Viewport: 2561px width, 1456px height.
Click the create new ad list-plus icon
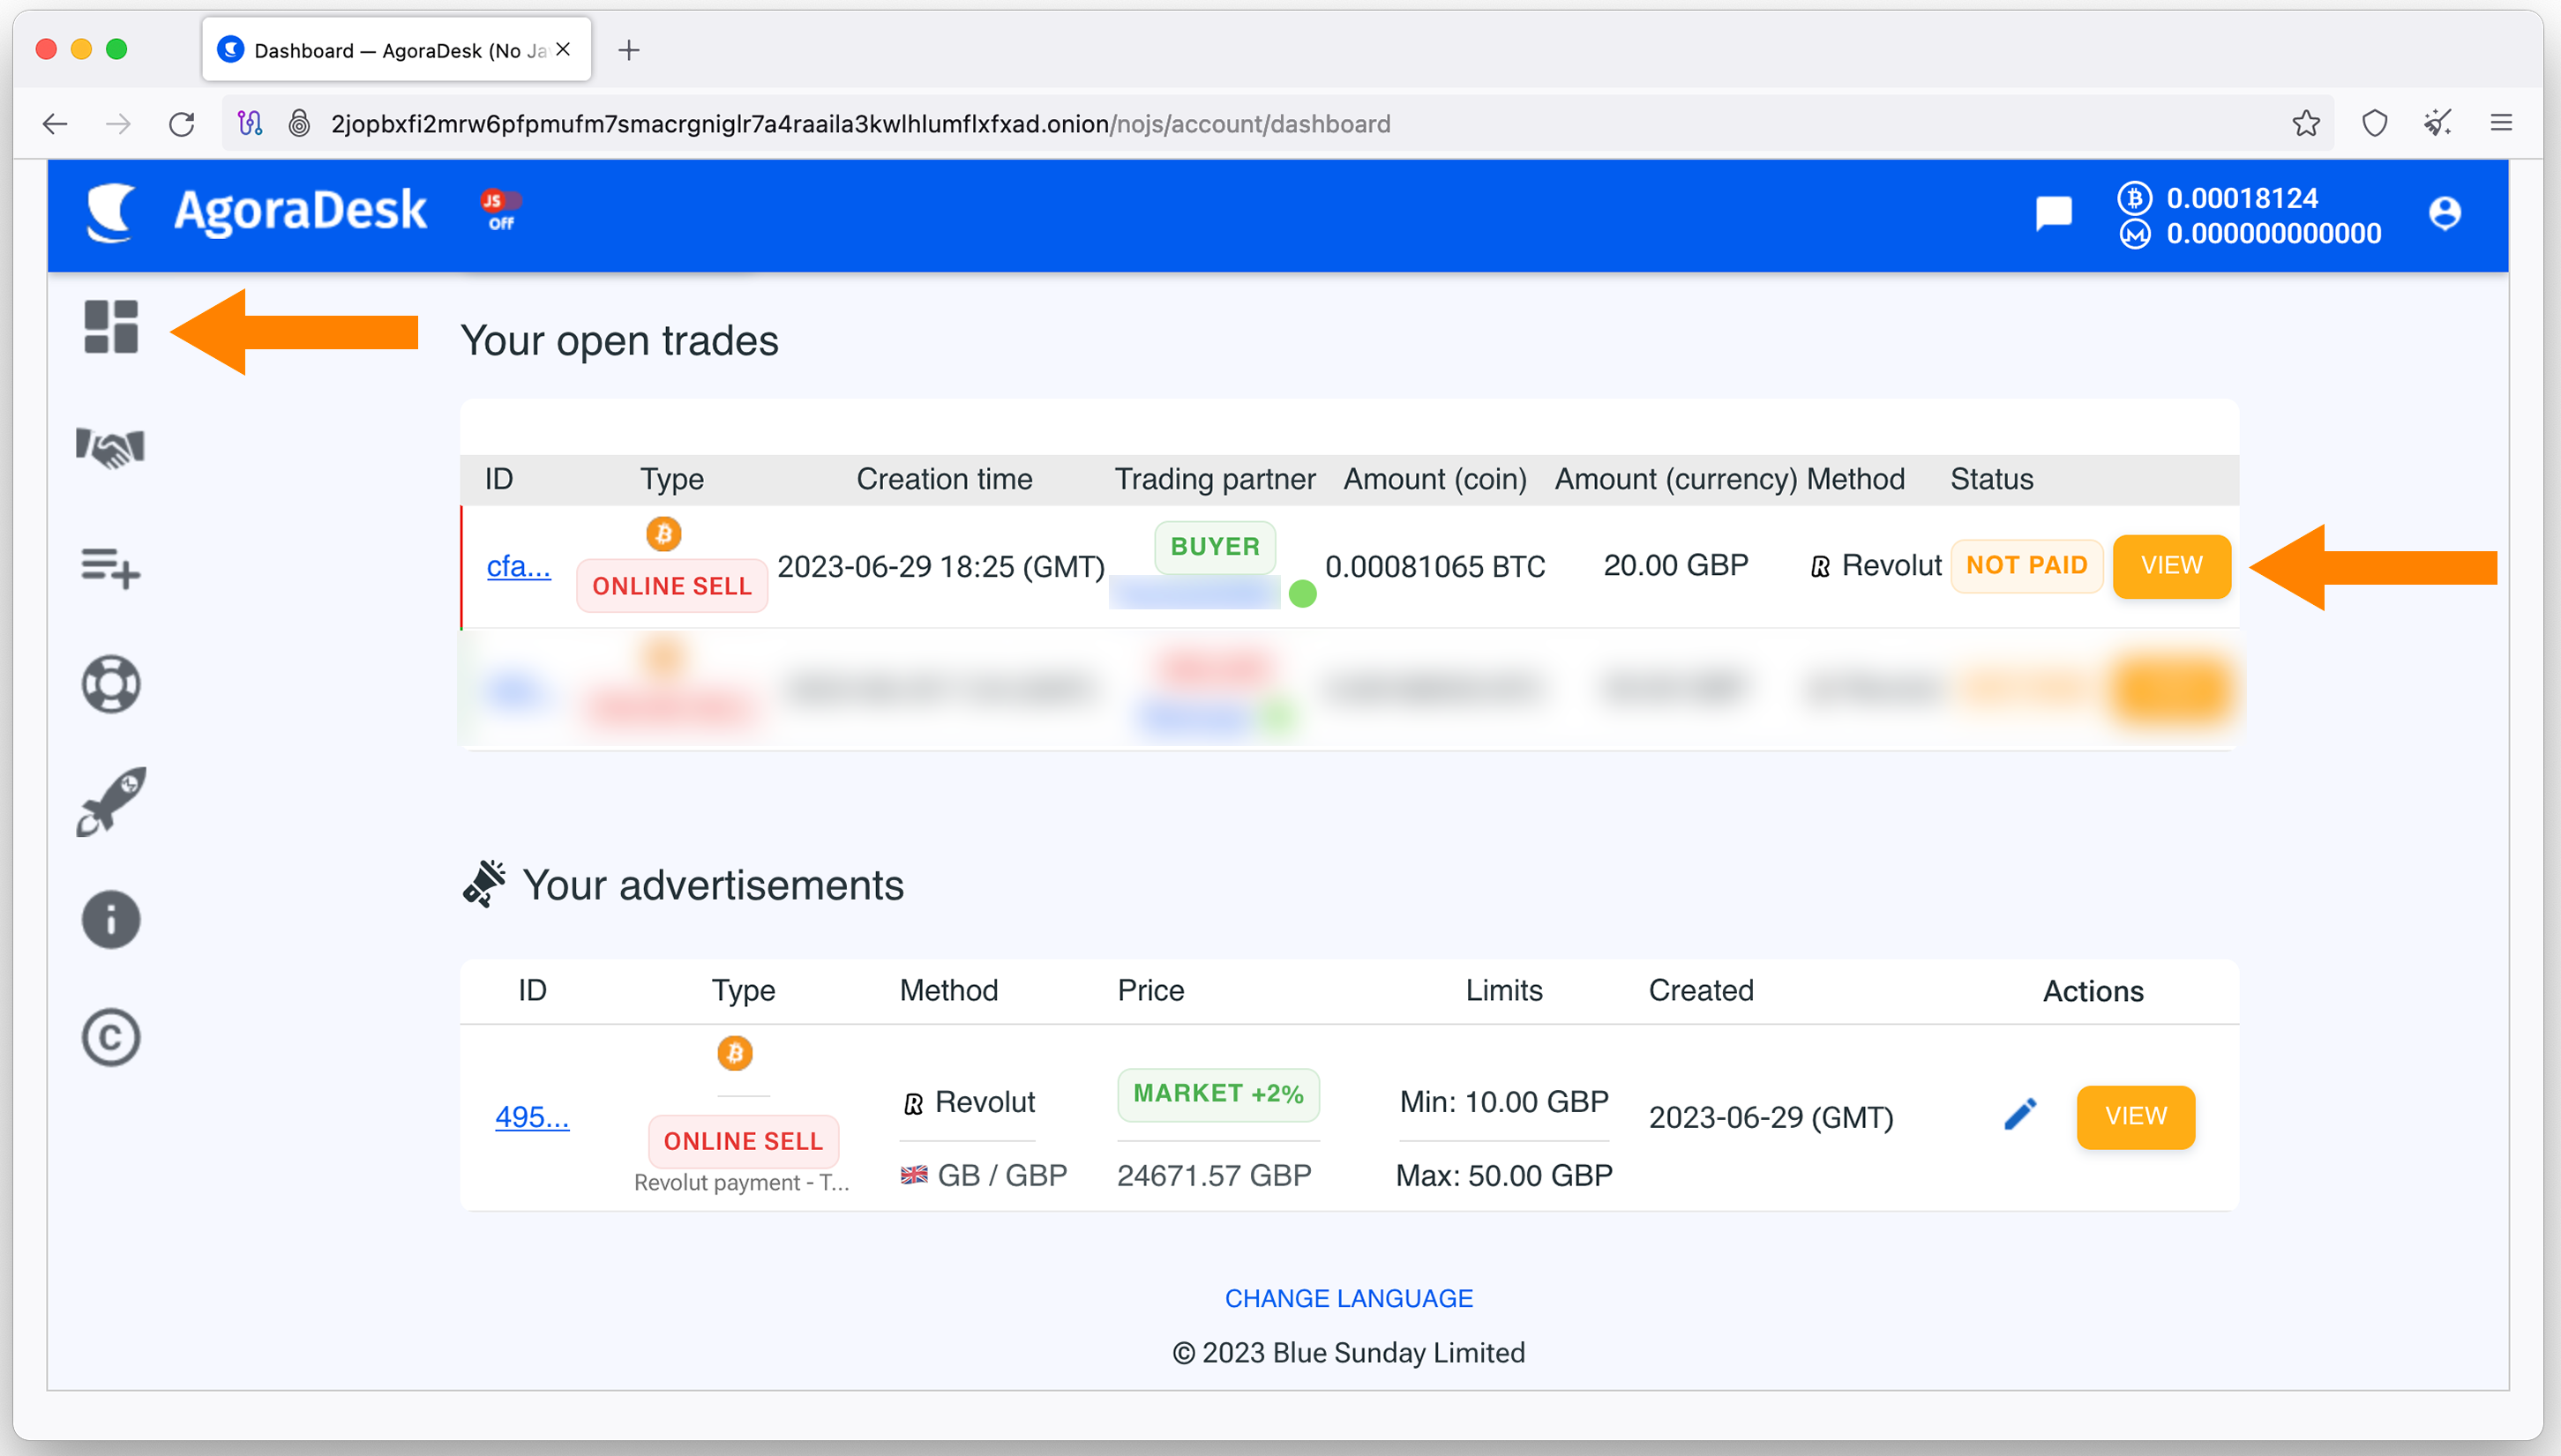tap(111, 567)
